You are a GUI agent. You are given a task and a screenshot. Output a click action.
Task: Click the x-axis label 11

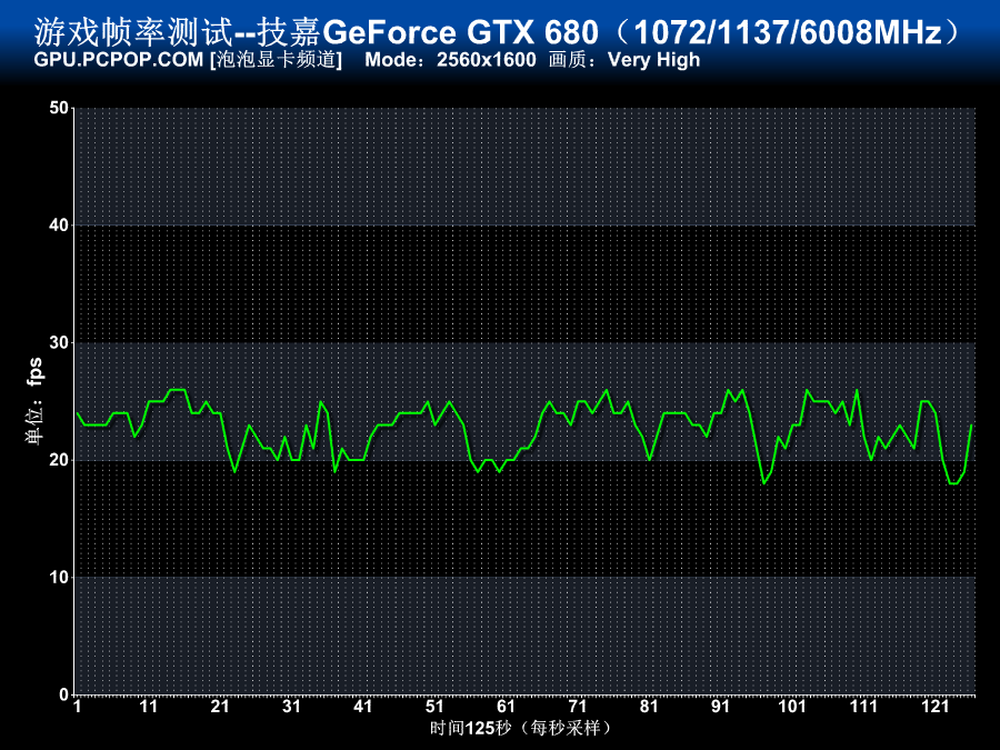pos(149,707)
